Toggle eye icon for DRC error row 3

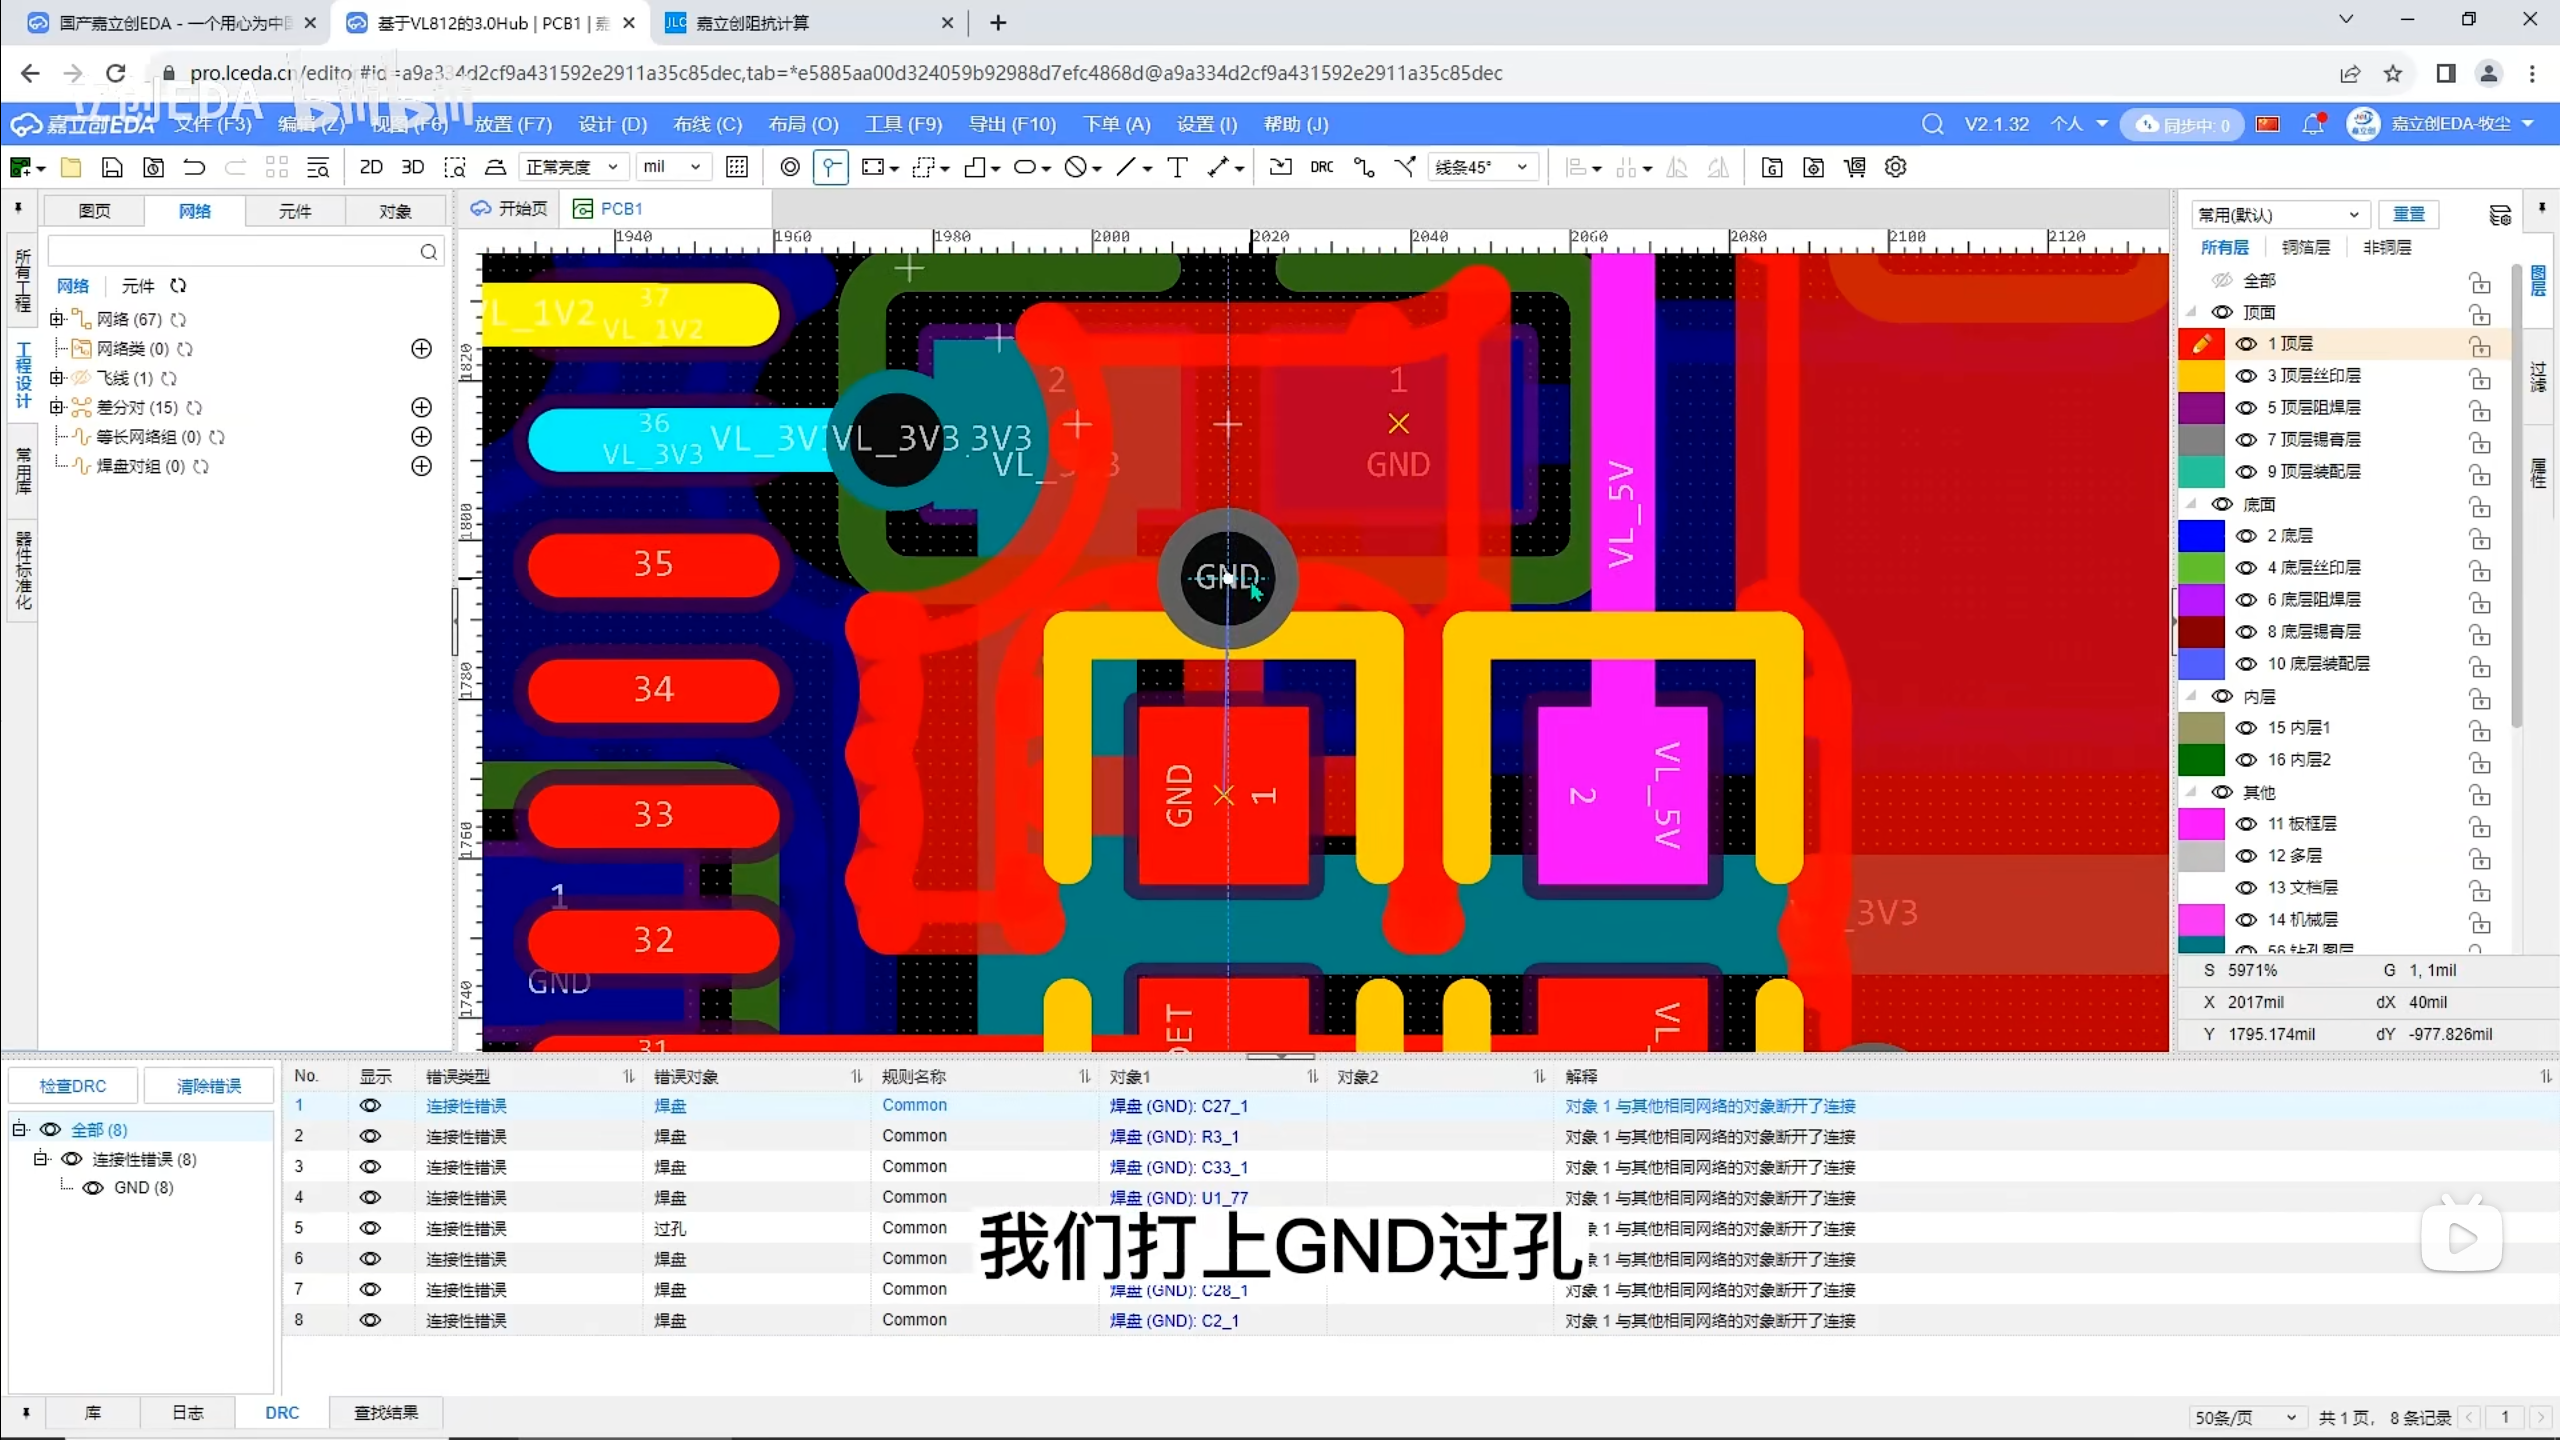pos(370,1167)
